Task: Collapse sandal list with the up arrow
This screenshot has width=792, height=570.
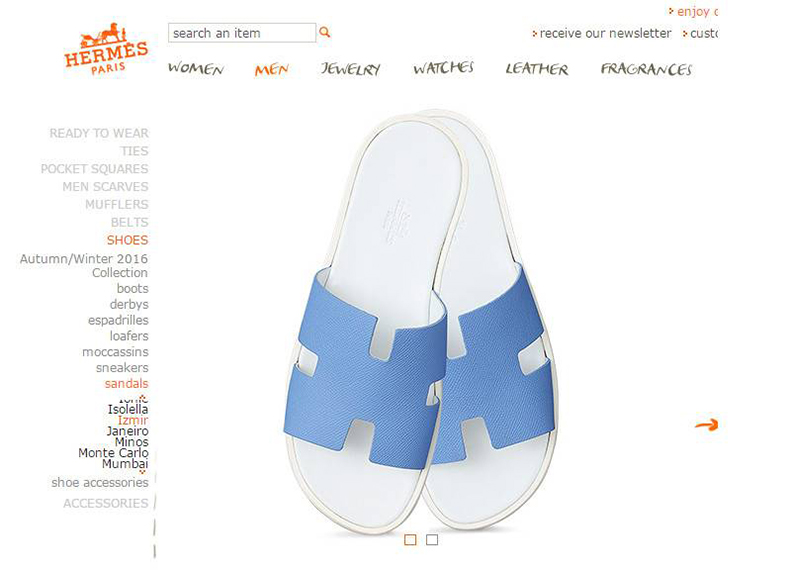Action: click(x=143, y=397)
